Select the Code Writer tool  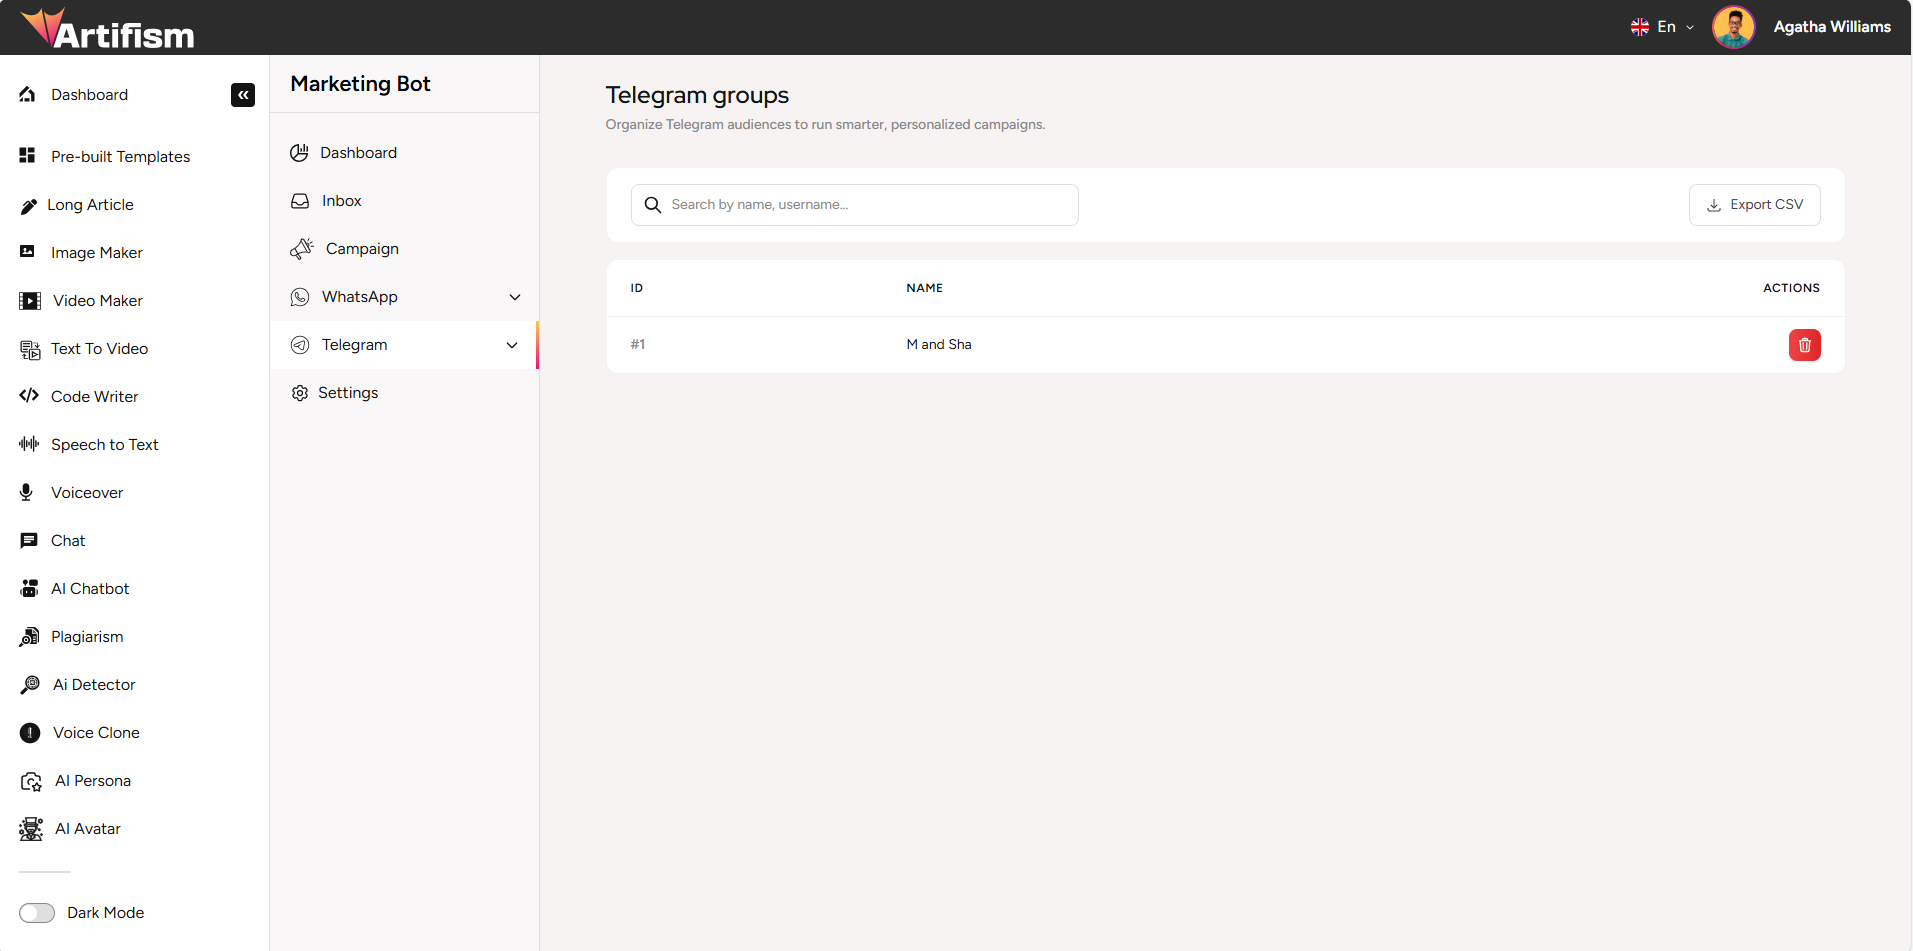point(94,396)
